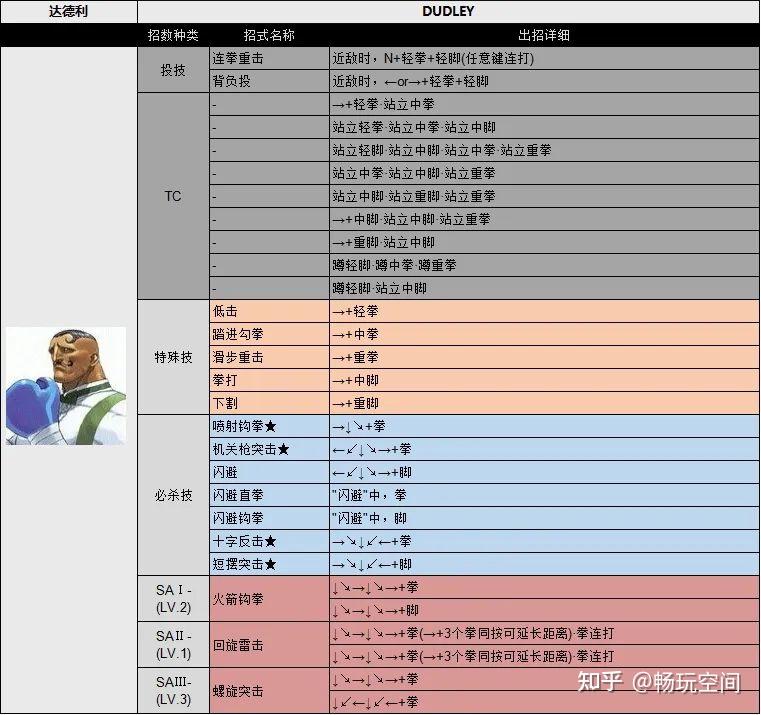Screen dimensions: 761x715
Task: Click the ↓↘→↓↘→+脚 command for 火箭钩拳
Action: click(375, 610)
